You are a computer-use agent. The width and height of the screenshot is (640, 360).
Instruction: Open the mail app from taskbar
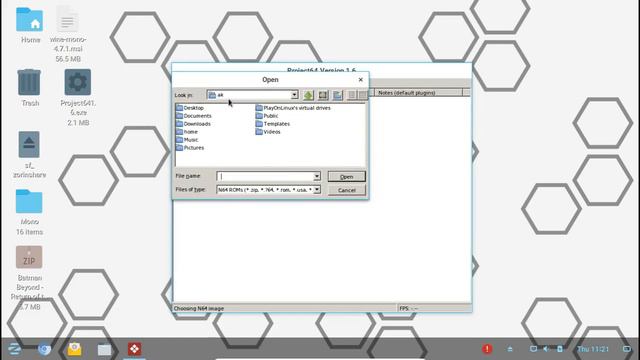(74, 349)
